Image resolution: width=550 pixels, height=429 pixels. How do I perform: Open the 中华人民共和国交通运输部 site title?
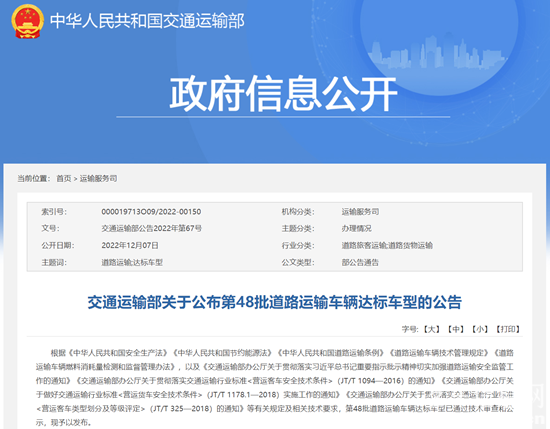click(x=147, y=21)
